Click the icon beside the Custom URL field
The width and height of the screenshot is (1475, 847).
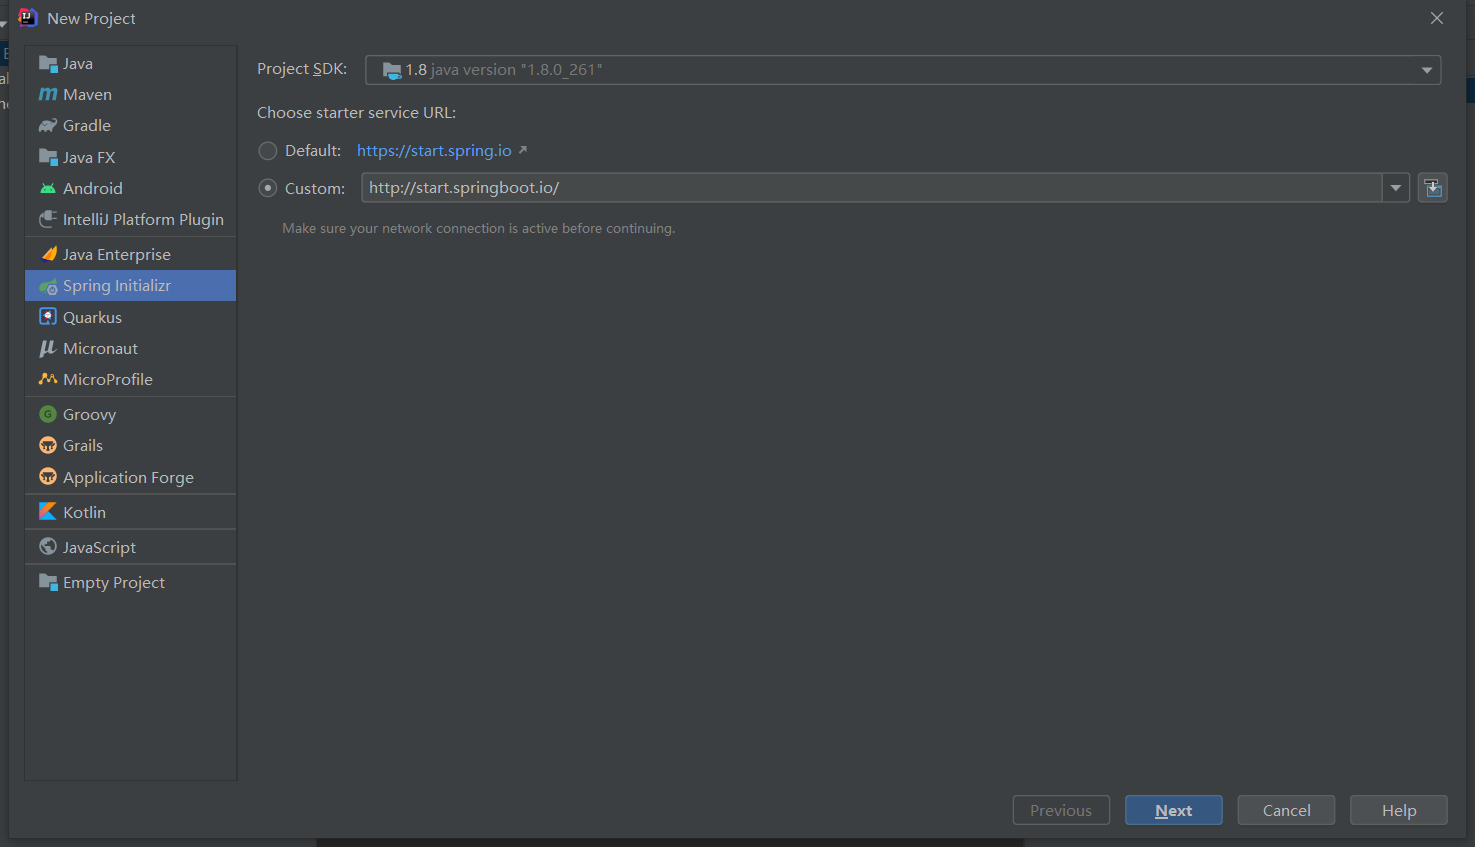1432,187
